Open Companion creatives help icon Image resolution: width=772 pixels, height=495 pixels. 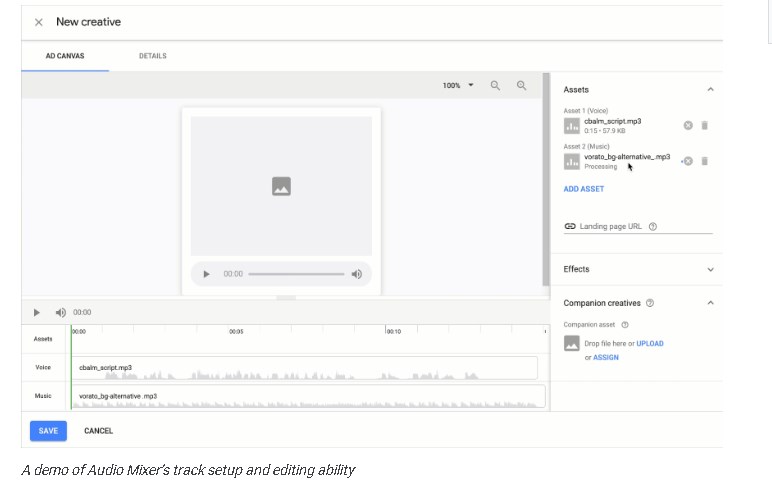650,303
